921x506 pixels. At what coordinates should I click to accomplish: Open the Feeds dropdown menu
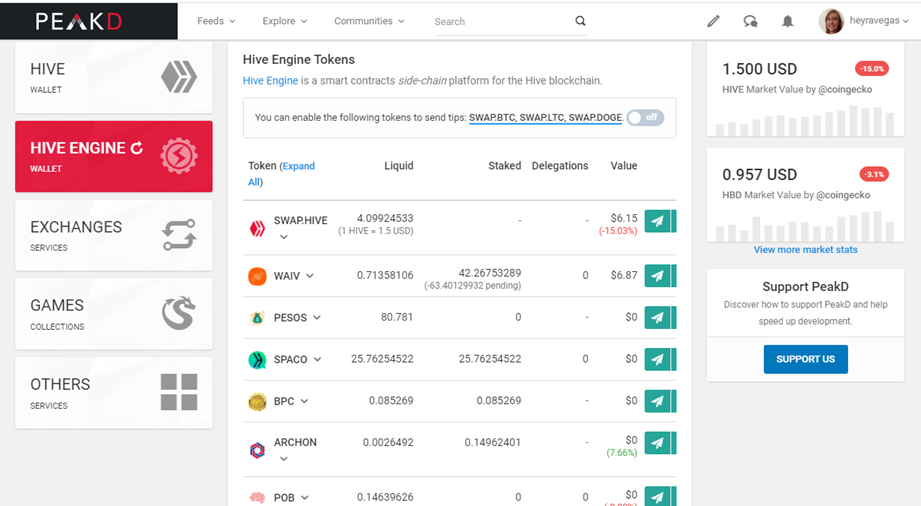216,21
